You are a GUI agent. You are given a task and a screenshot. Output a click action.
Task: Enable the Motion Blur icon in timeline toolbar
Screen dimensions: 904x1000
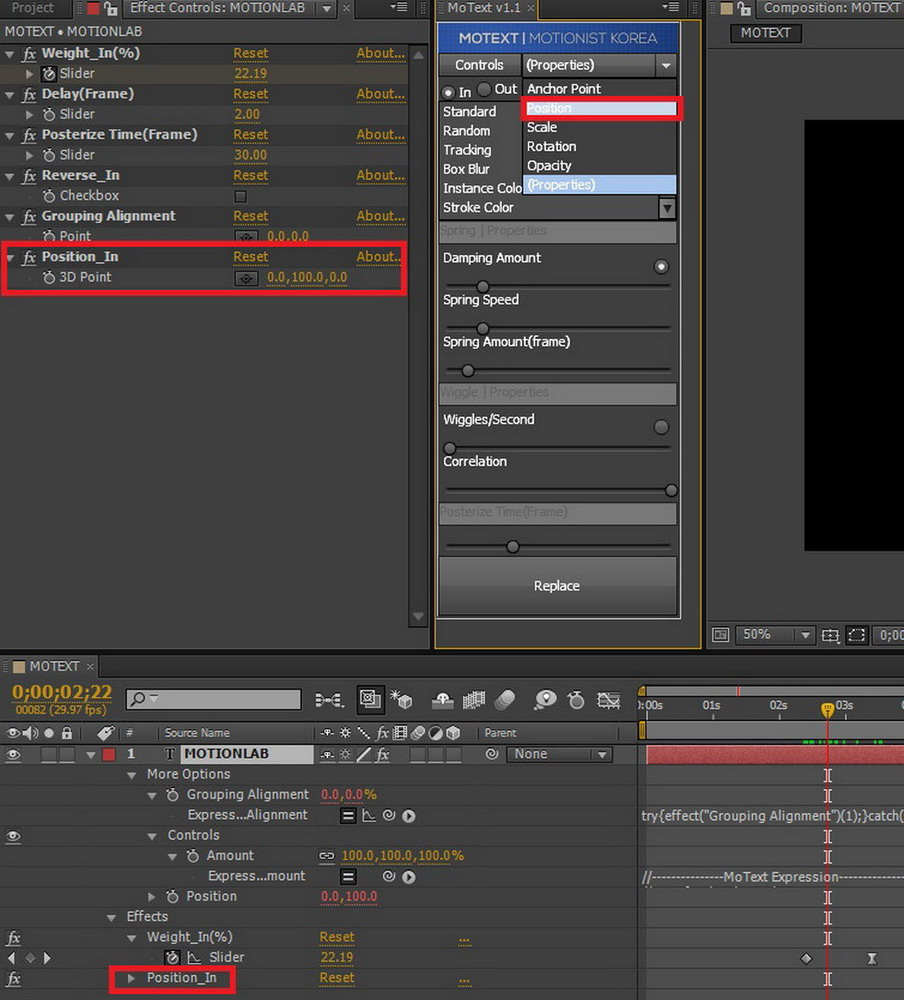click(x=505, y=700)
